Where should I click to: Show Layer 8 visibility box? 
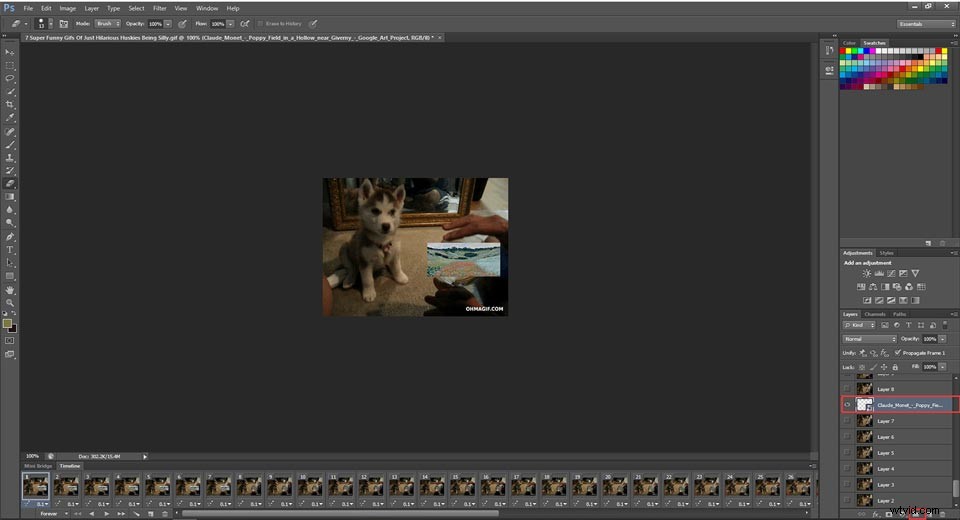[847, 389]
